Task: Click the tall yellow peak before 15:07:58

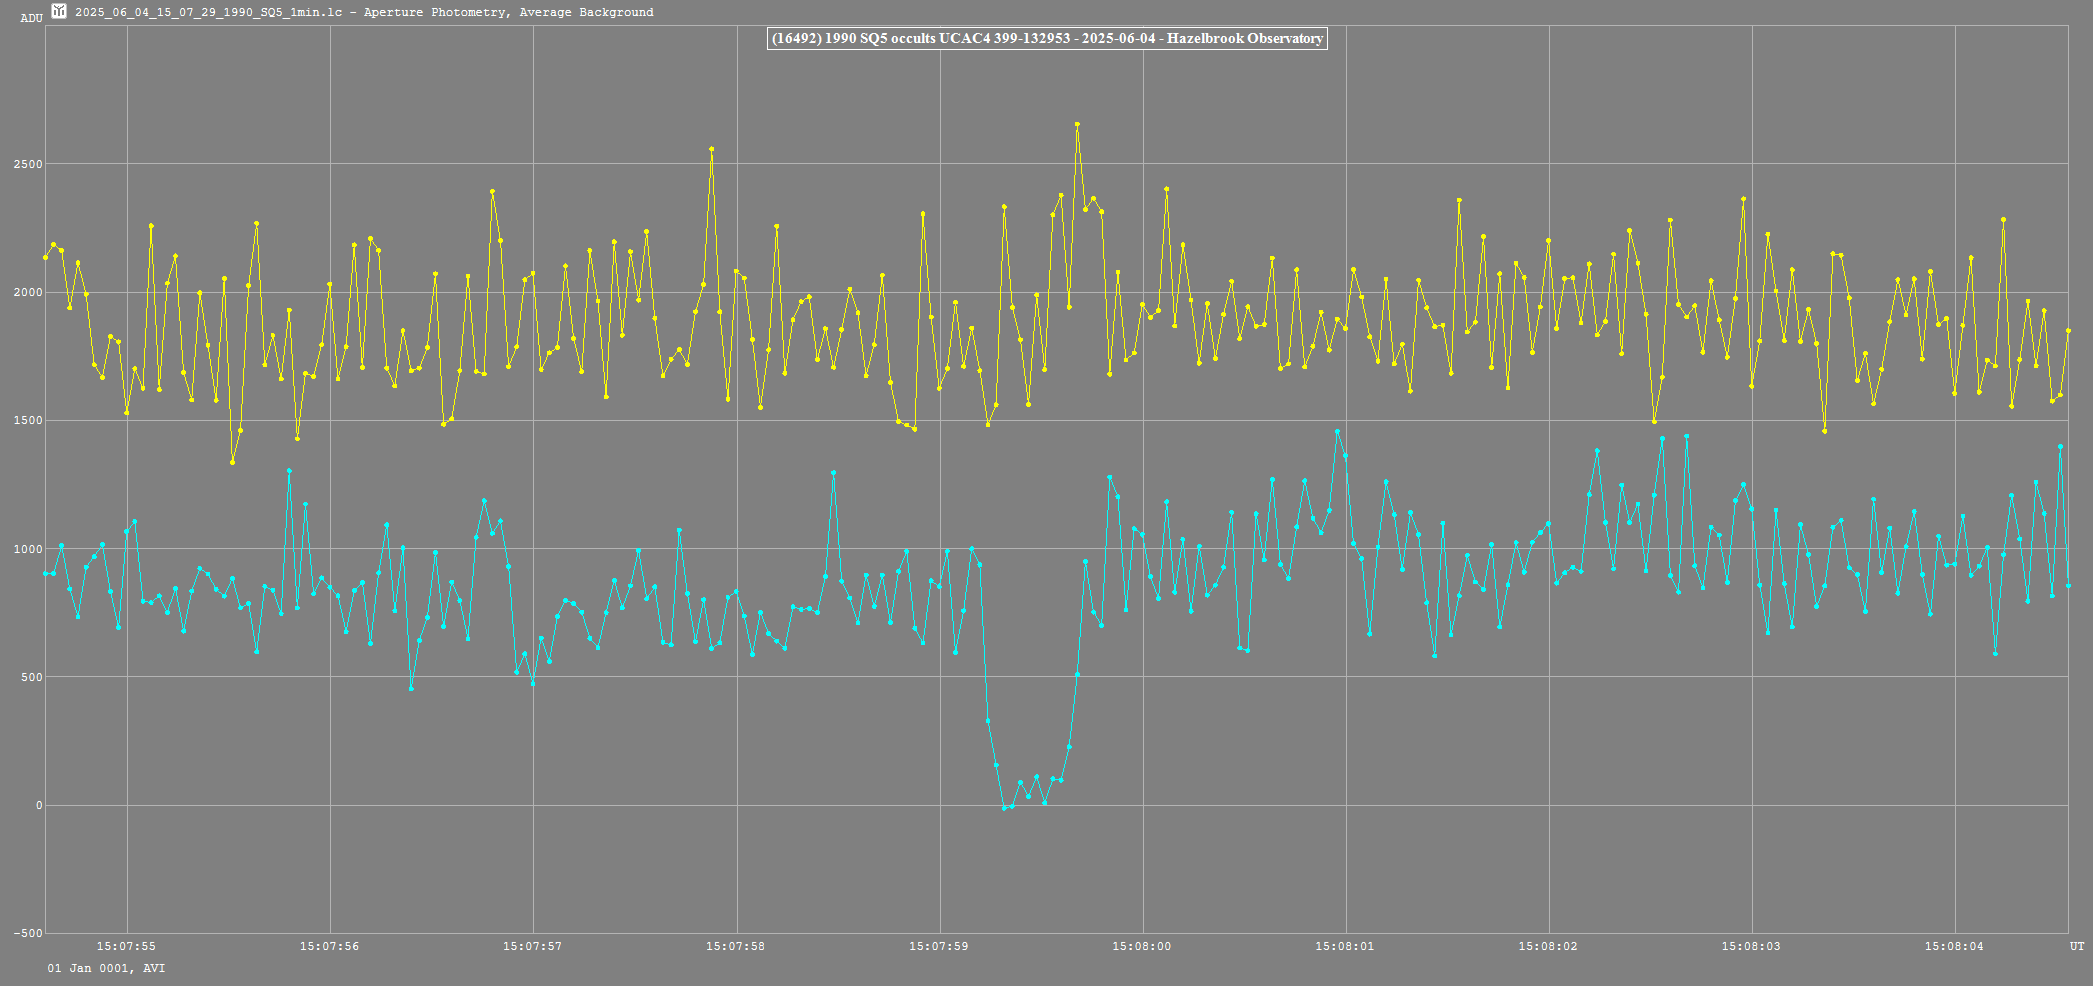Action: point(711,149)
